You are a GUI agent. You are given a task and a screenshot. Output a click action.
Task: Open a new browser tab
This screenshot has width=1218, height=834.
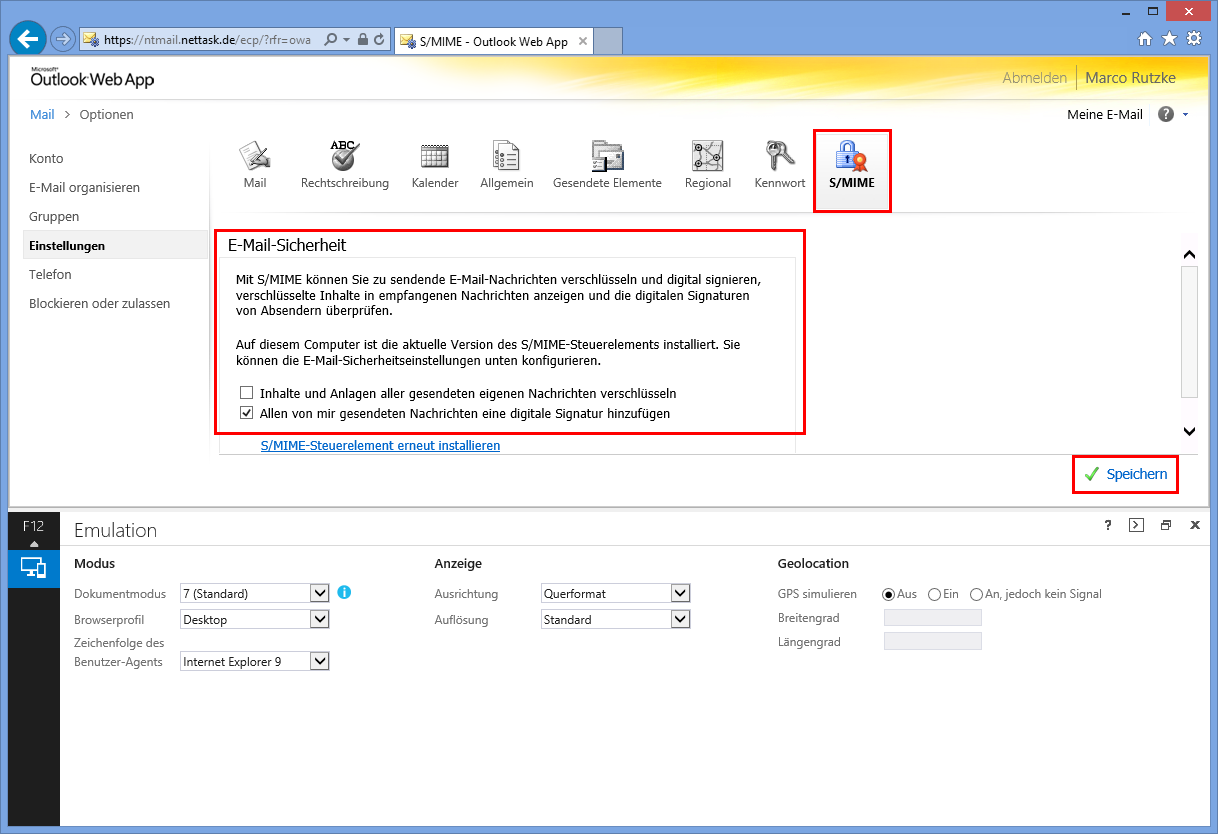[609, 41]
